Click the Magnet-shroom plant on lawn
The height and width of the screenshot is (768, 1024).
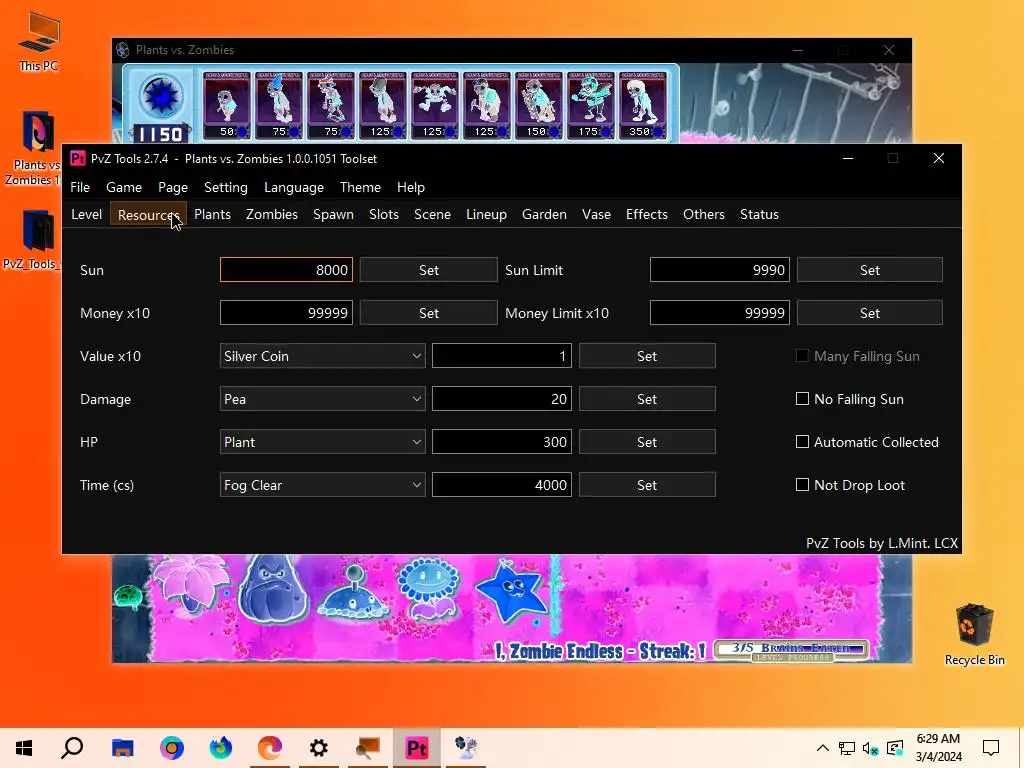coord(353,594)
